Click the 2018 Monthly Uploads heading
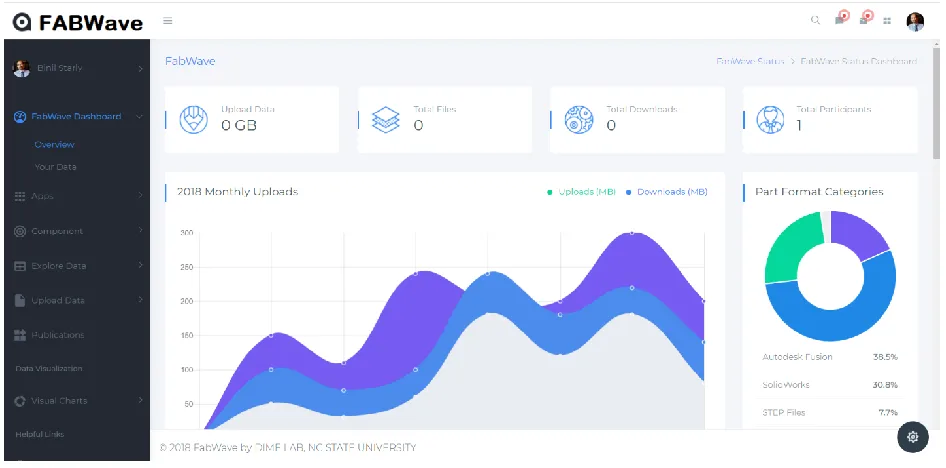The image size is (946, 468). (x=237, y=192)
